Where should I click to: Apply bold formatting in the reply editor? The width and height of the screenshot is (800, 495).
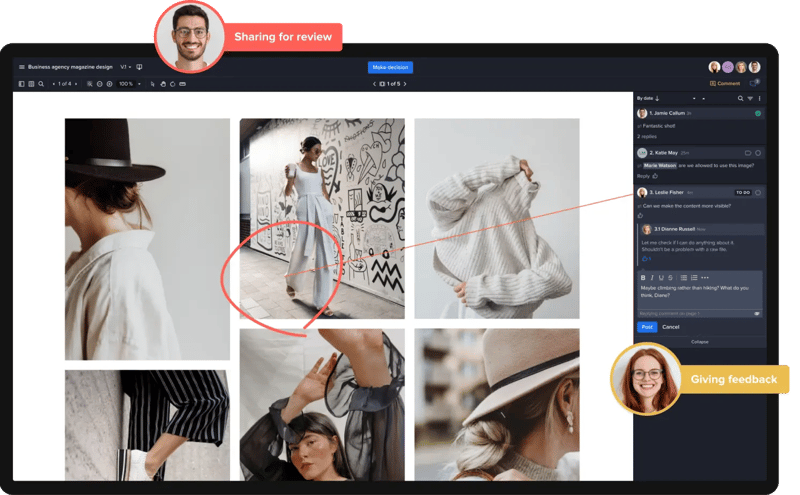[643, 277]
